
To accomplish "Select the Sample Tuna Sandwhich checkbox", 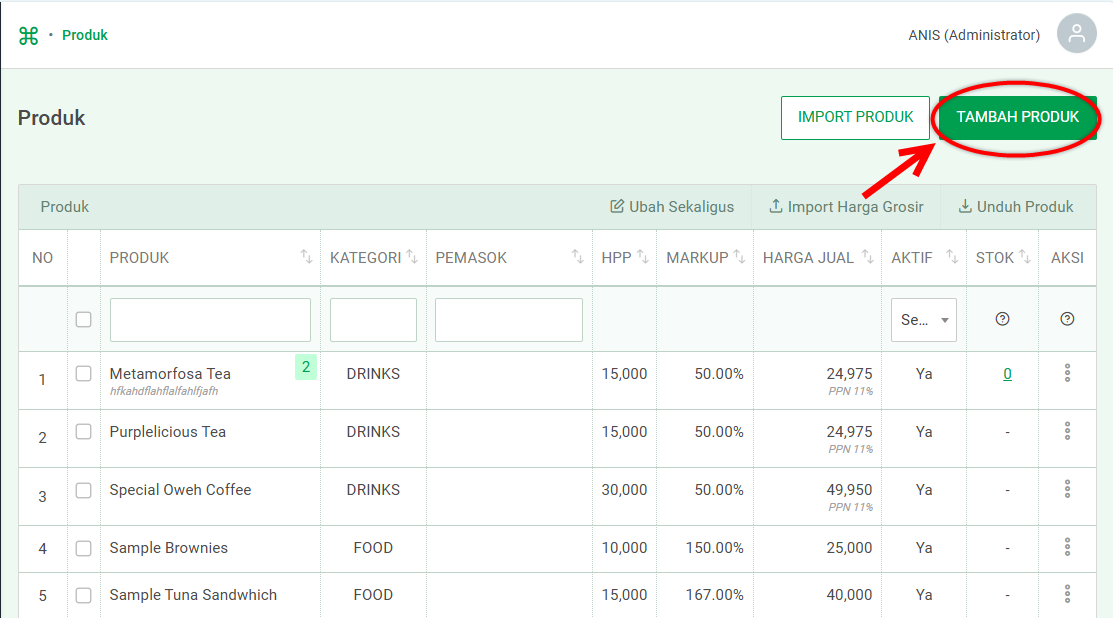I will point(84,595).
